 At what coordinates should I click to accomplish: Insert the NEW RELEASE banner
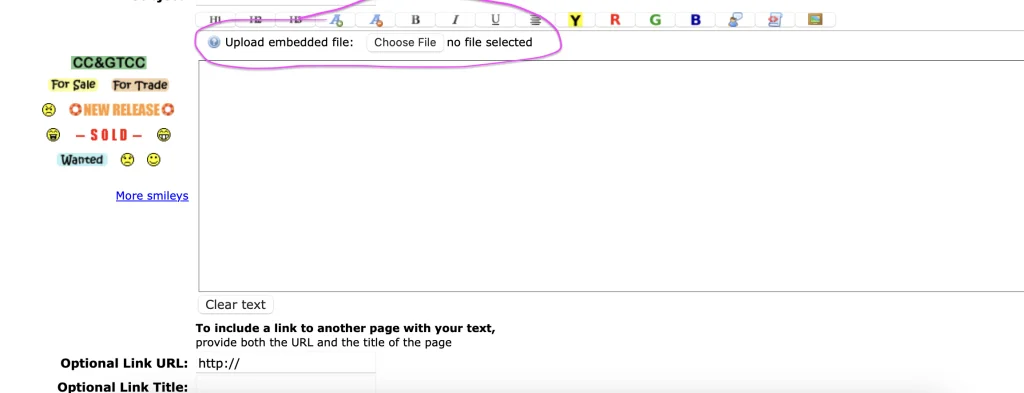tap(121, 110)
